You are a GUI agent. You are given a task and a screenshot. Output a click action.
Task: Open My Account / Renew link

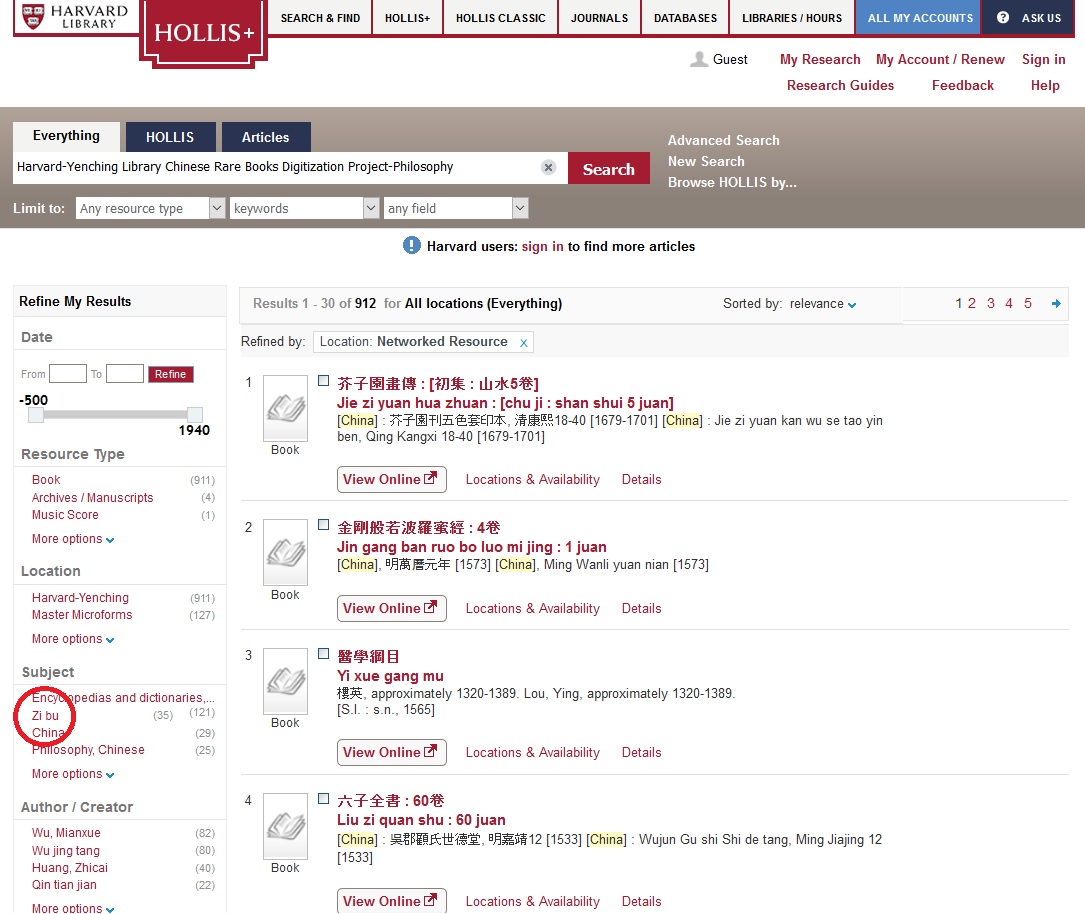click(940, 60)
